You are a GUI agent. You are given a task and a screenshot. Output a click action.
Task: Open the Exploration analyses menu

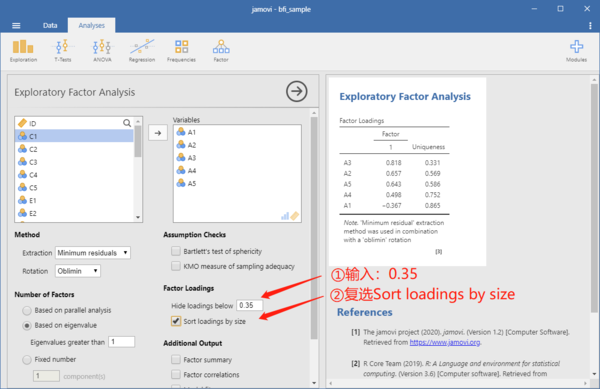[x=23, y=50]
